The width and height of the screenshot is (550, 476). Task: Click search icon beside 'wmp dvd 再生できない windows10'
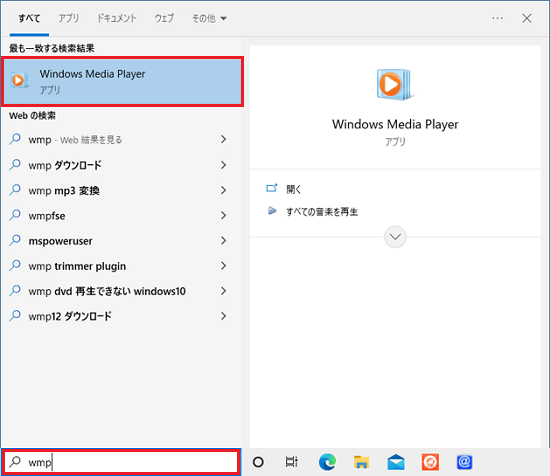(x=15, y=290)
